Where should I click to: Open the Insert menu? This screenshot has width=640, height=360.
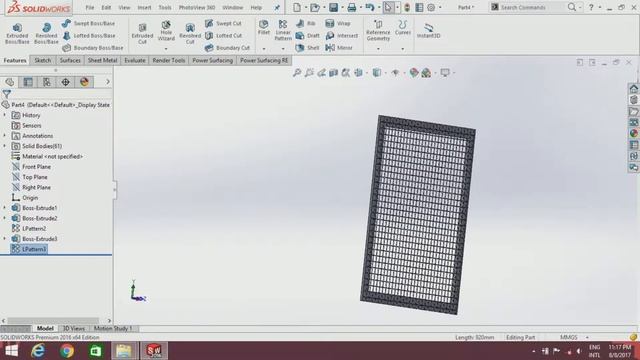[144, 7]
